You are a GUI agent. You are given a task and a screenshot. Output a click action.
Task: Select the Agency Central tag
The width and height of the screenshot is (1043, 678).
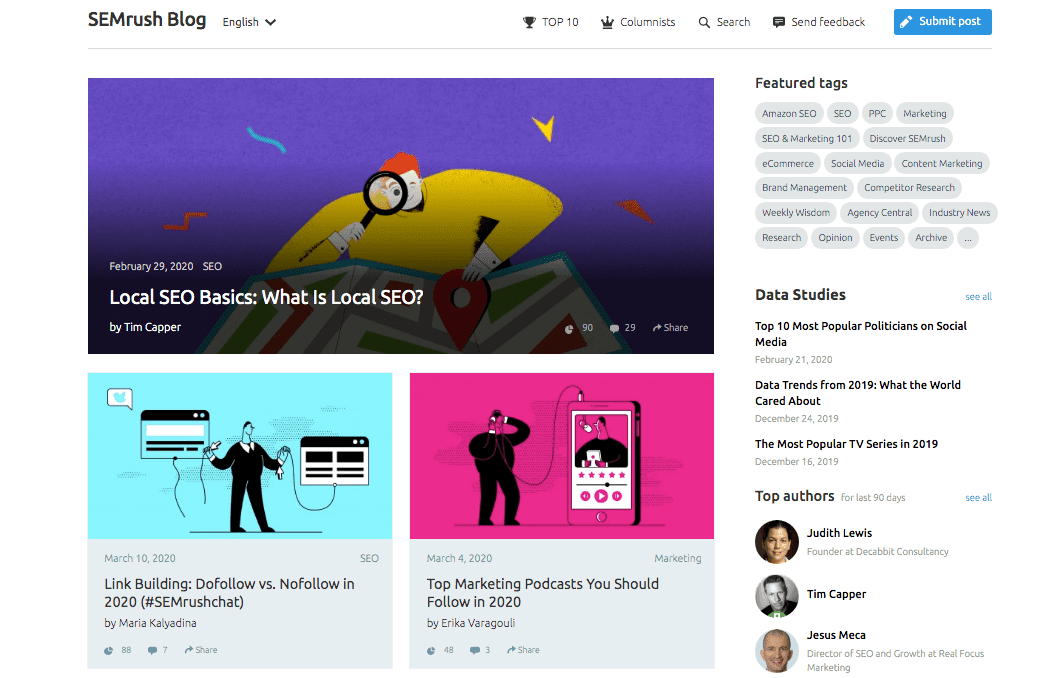pyautogui.click(x=879, y=213)
